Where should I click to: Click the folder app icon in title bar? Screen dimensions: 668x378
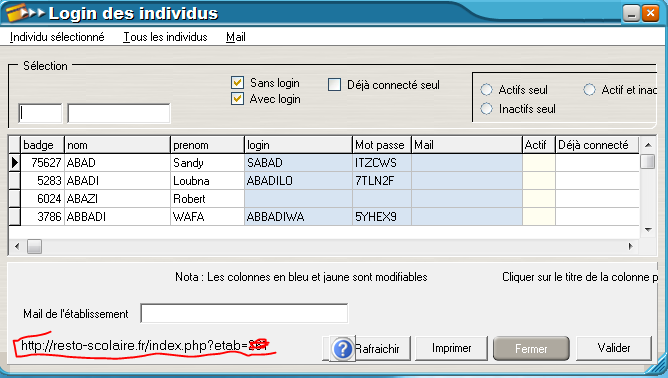17,12
